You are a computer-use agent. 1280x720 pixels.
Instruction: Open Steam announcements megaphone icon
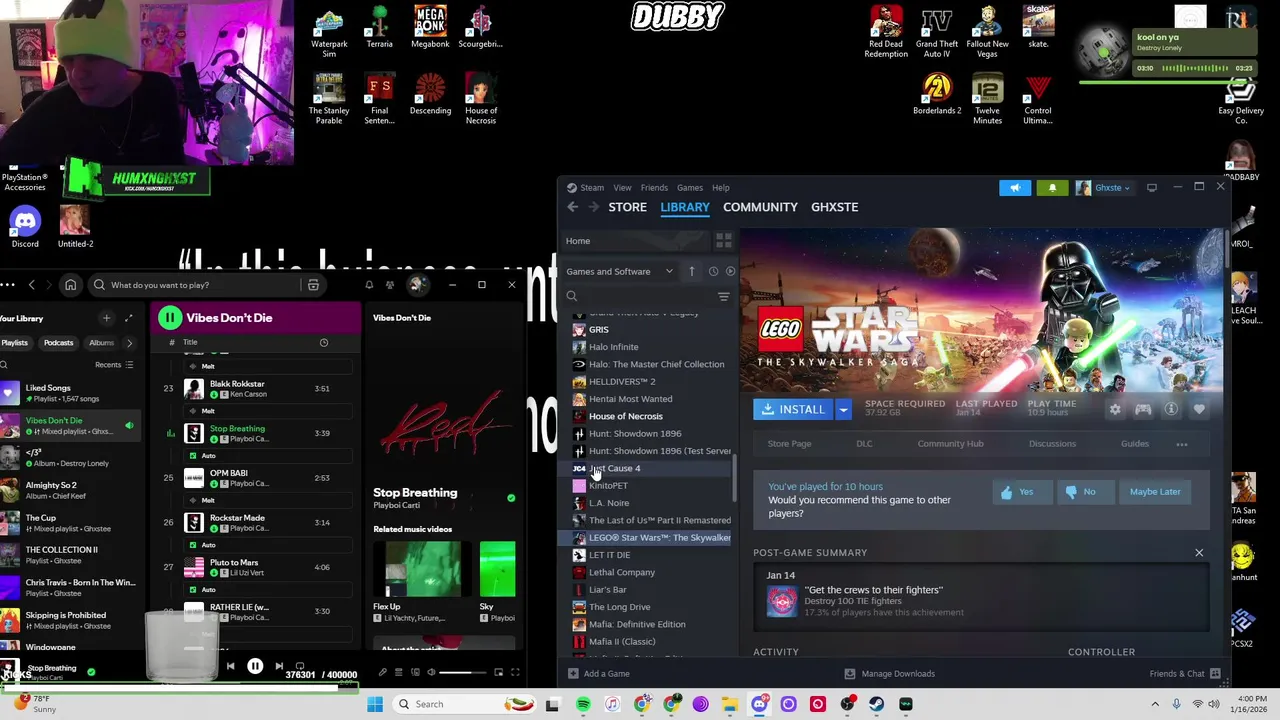click(x=1015, y=187)
